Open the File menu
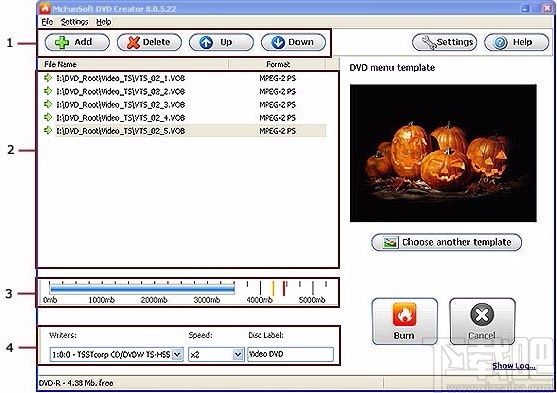Image resolution: width=557 pixels, height=393 pixels. pos(47,22)
